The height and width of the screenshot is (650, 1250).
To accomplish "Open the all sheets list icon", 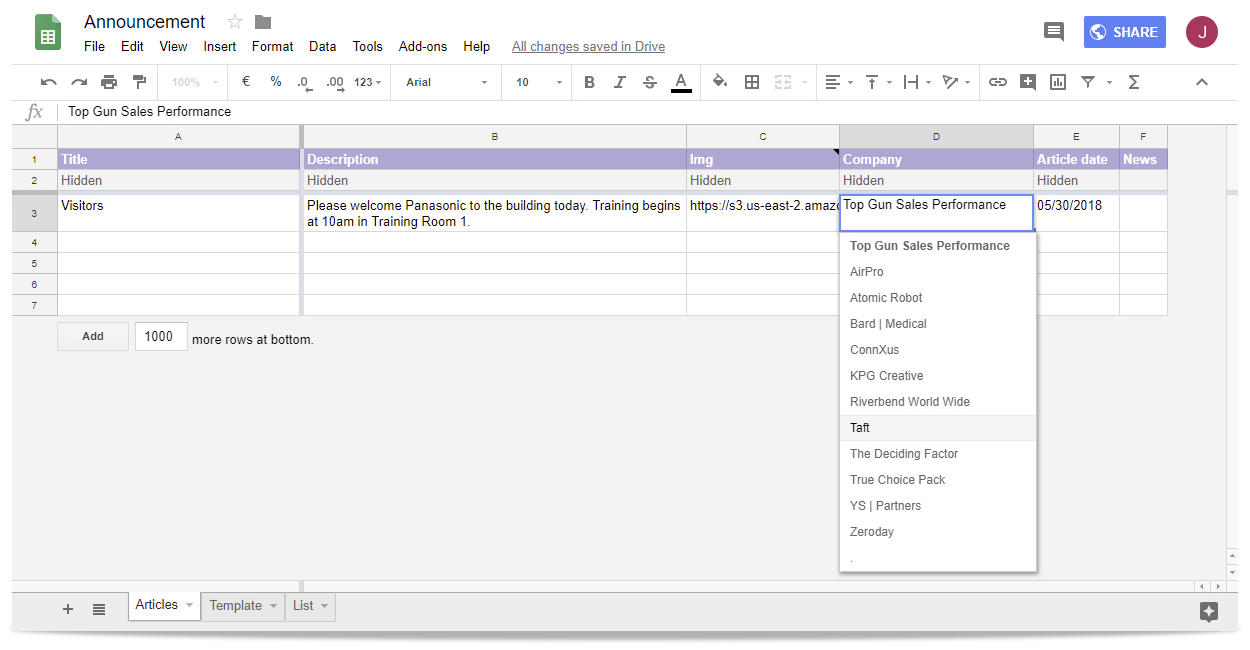I will [x=99, y=609].
